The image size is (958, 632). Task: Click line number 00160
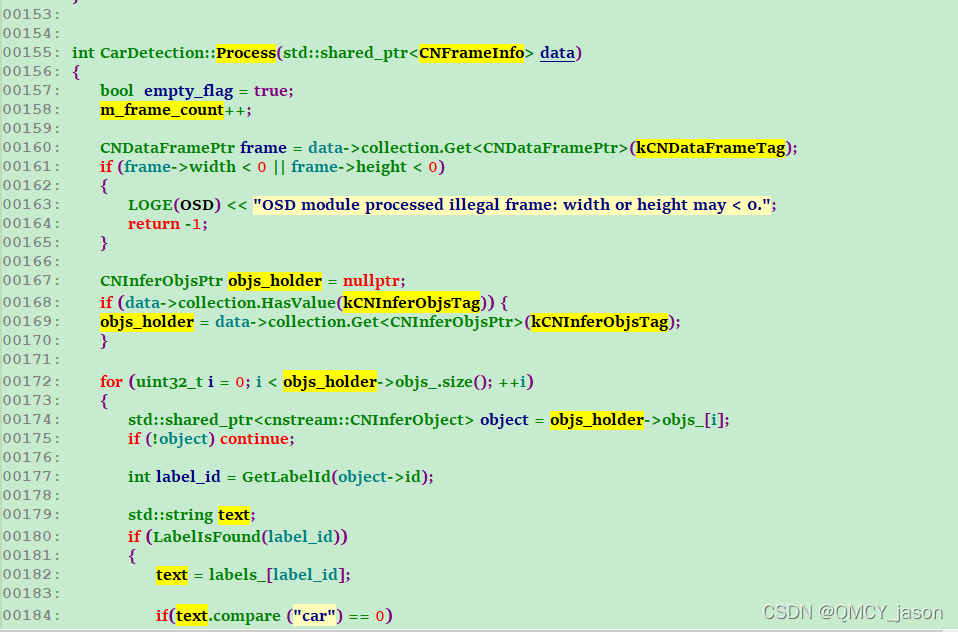31,147
